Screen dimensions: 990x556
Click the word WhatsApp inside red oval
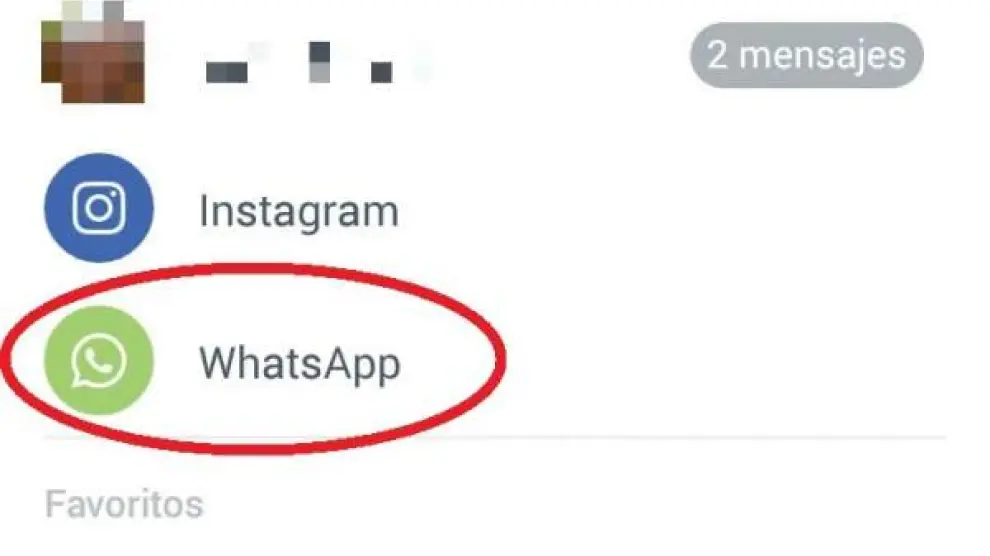[x=300, y=364]
